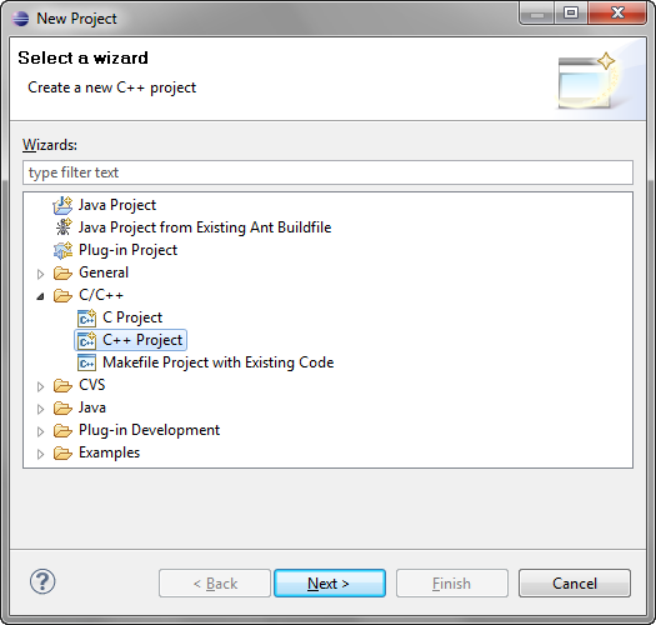This screenshot has width=656, height=625.
Task: Click the C Project icon
Action: [87, 318]
